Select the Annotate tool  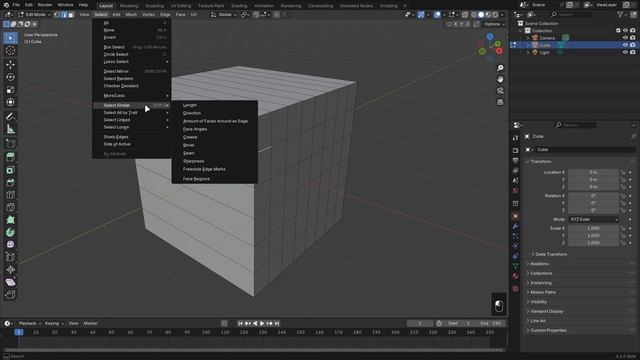coord(10,116)
